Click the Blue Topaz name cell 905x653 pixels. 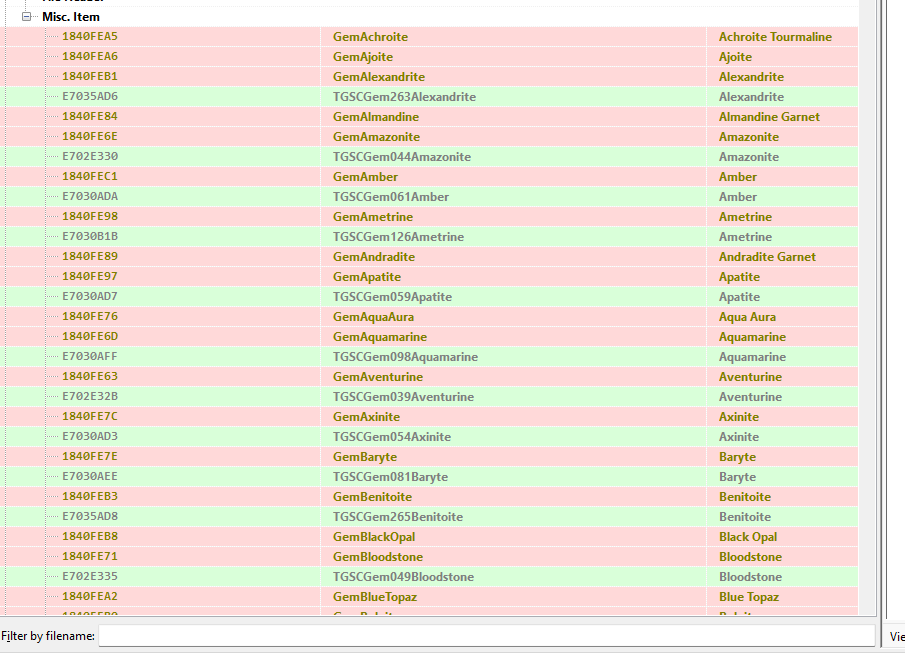749,597
